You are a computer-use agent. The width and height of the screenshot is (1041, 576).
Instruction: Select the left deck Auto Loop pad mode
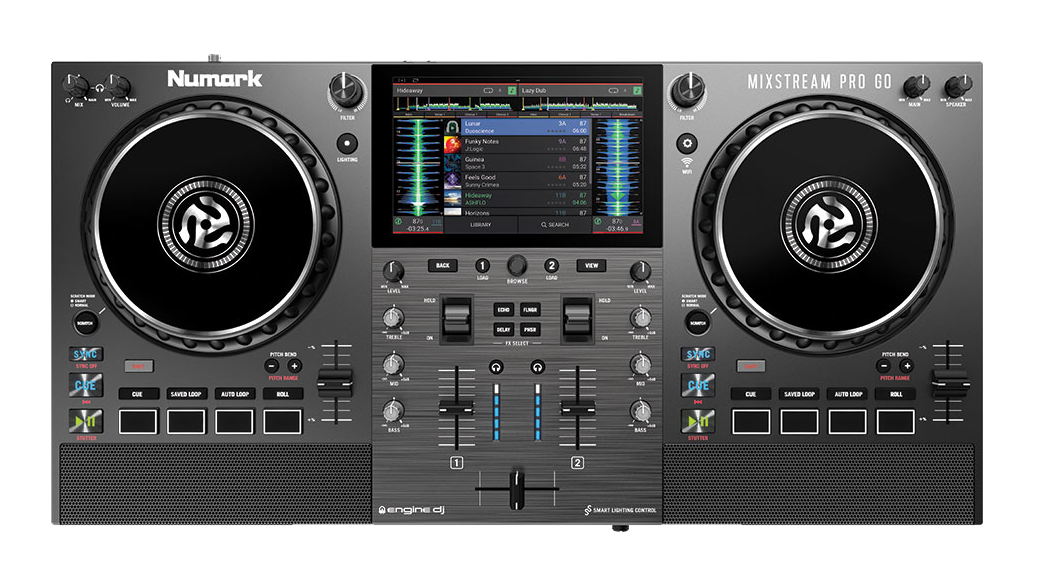234,394
